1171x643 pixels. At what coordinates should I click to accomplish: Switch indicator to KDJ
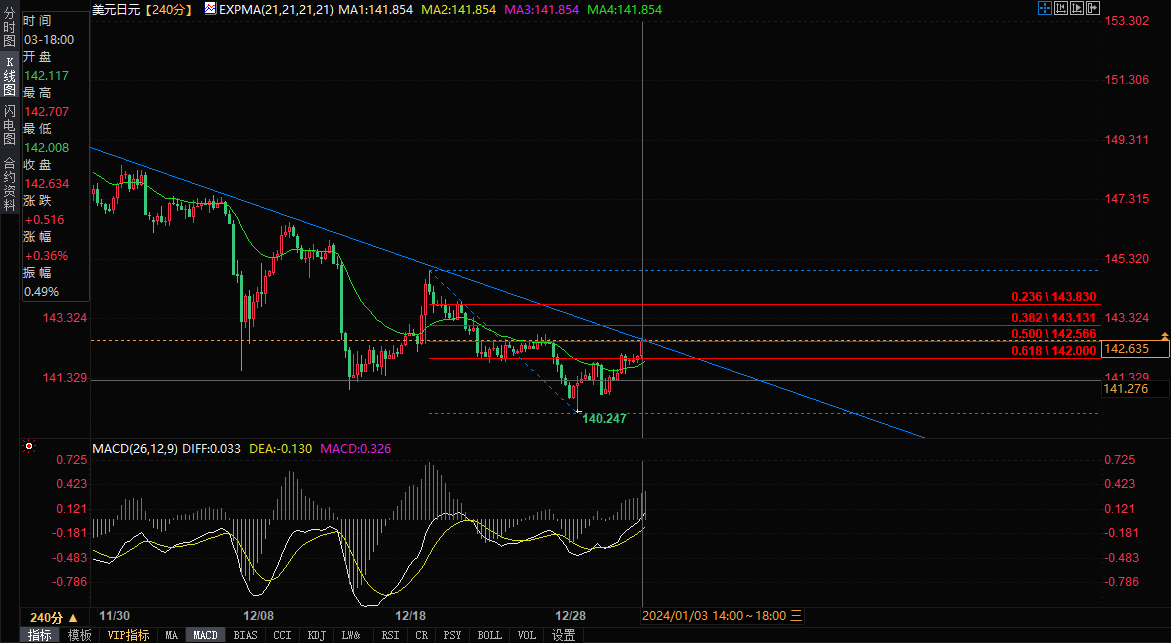(316, 635)
